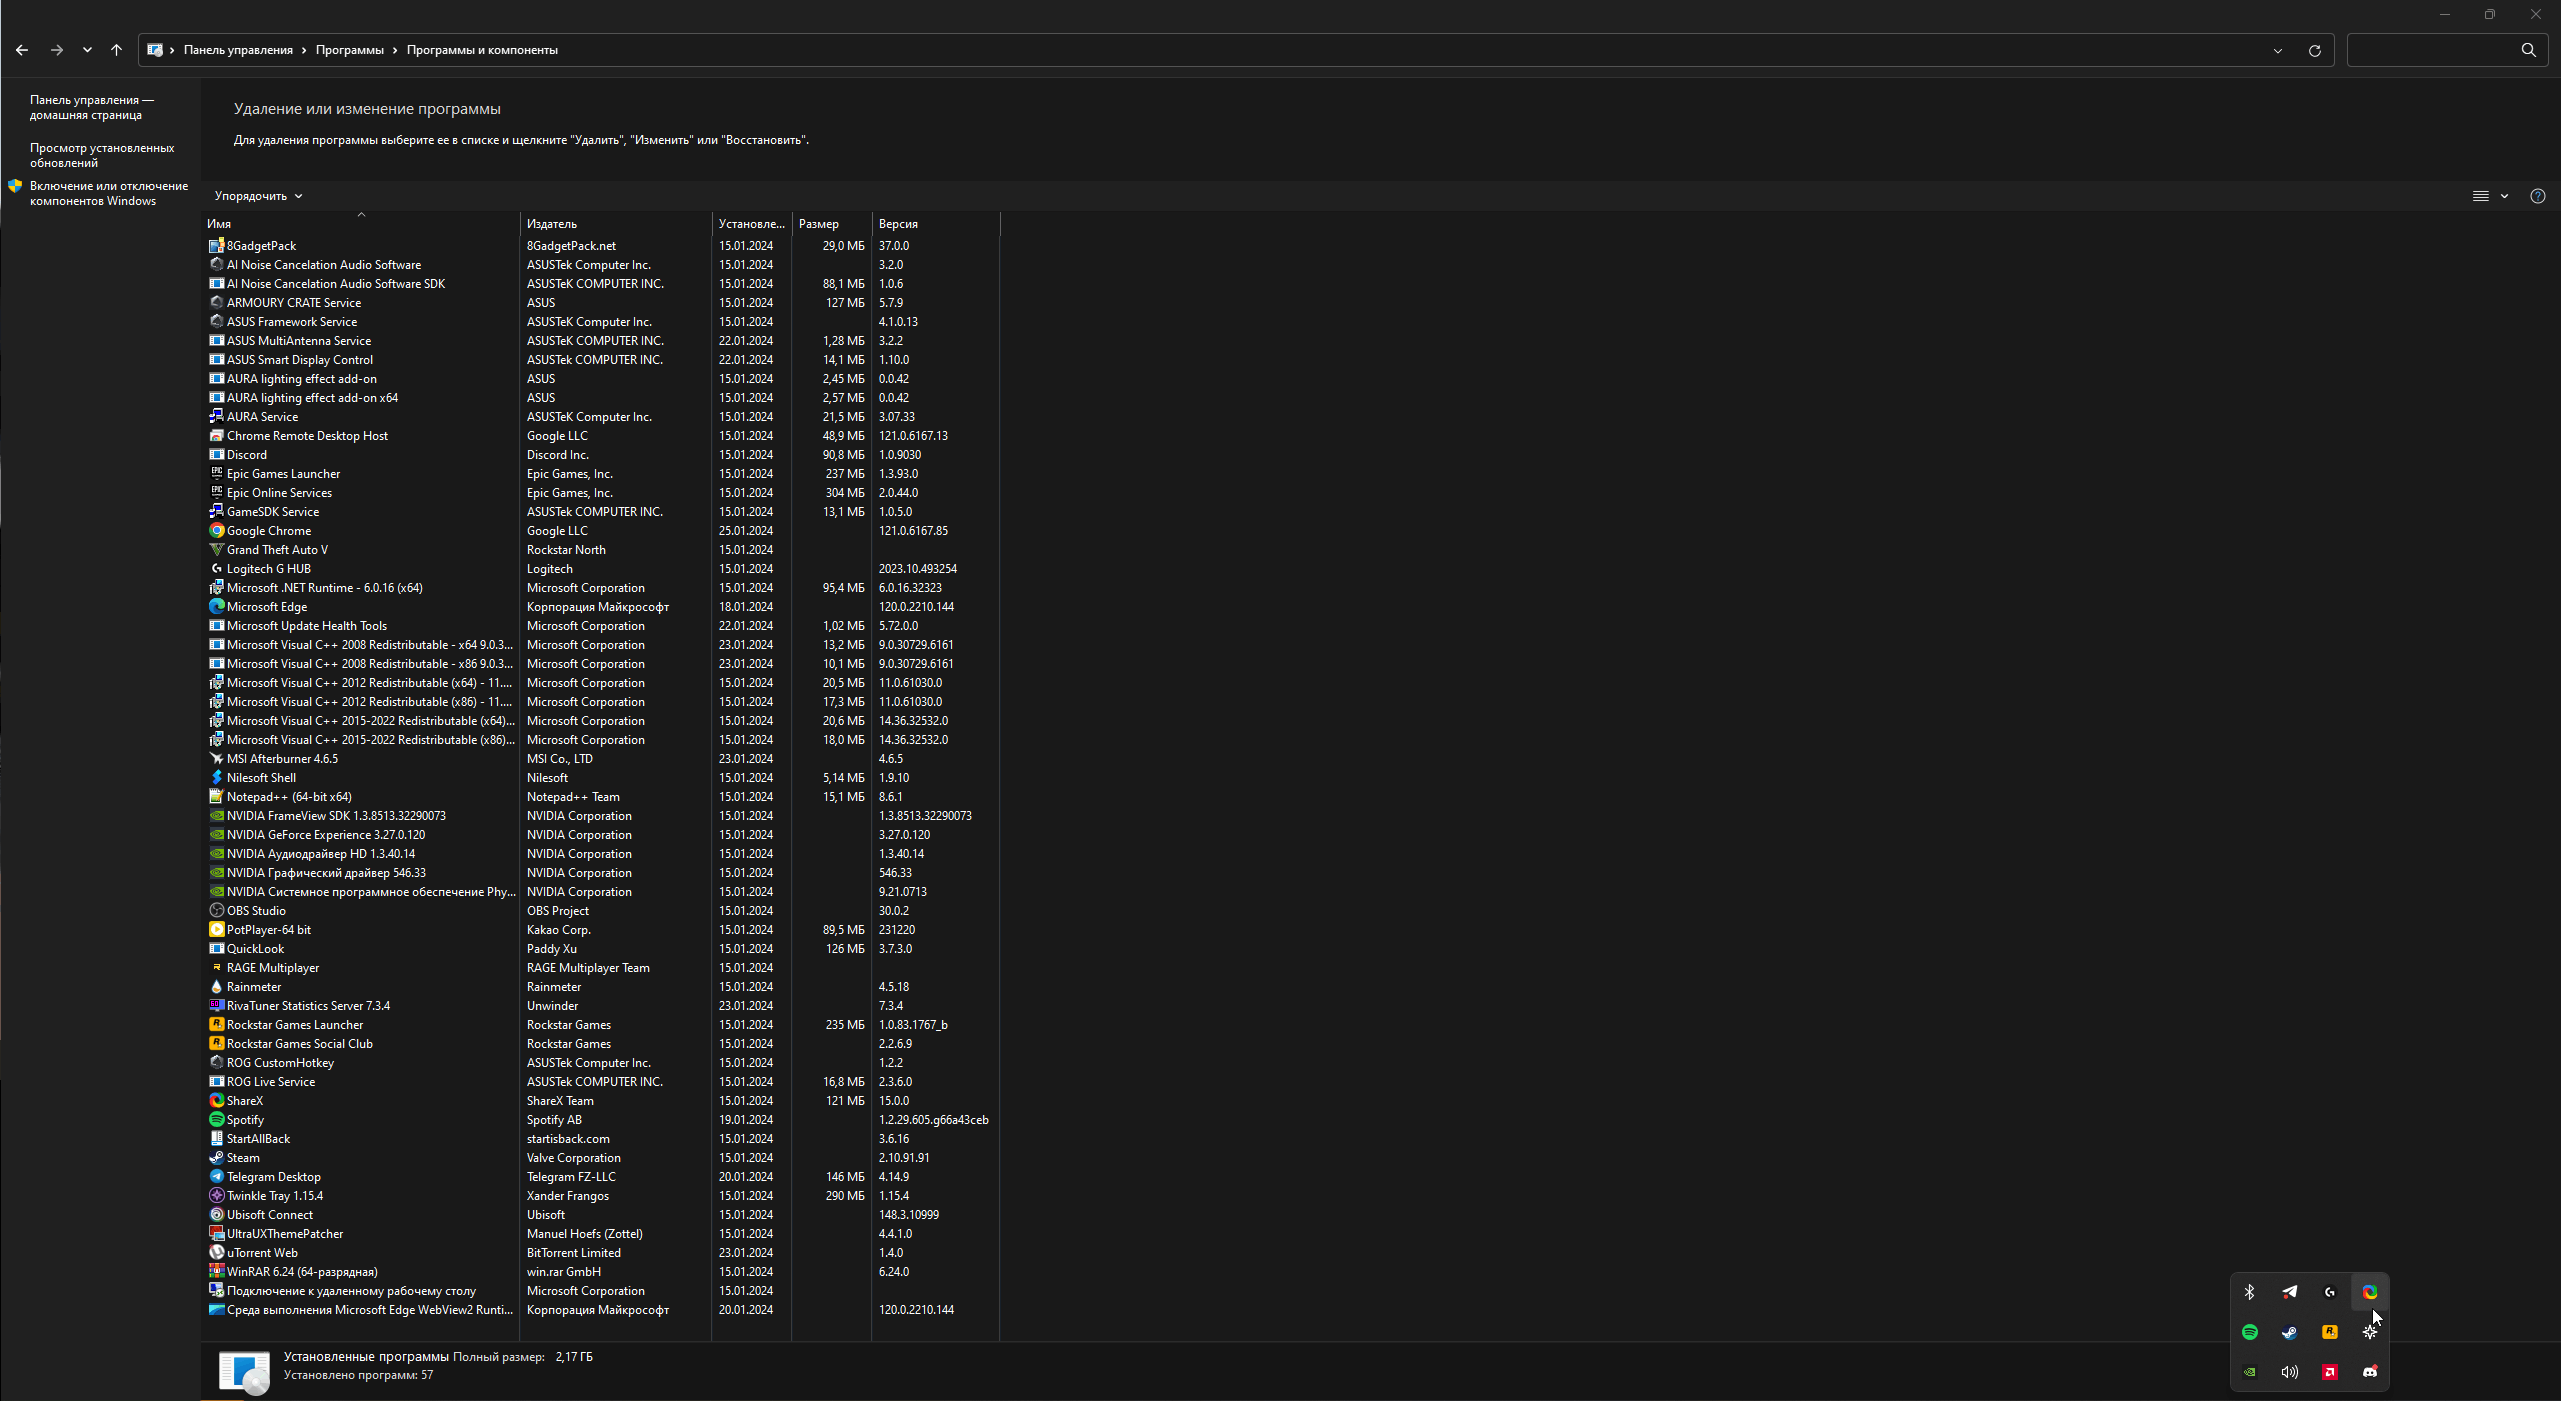Select the Ubisoft Connect entry
This screenshot has width=2561, height=1401.
[x=602, y=1215]
